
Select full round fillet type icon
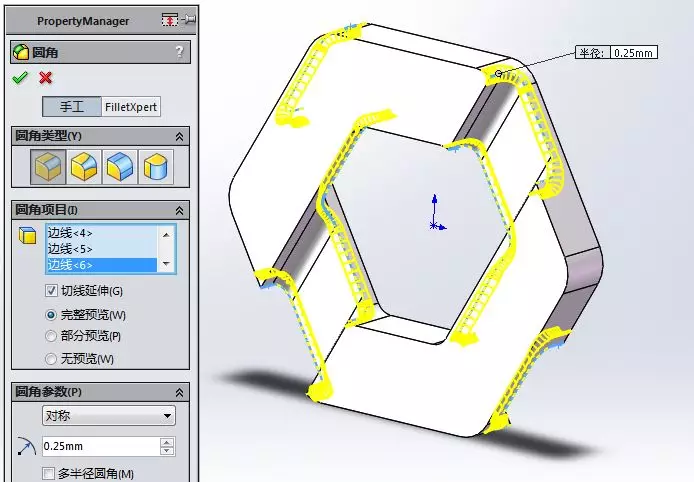(x=156, y=166)
